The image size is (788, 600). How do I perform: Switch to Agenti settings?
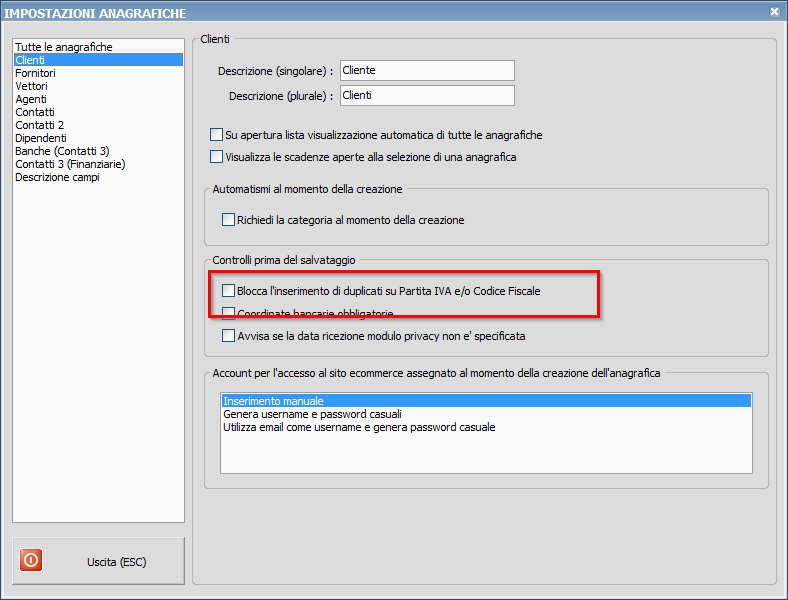31,99
